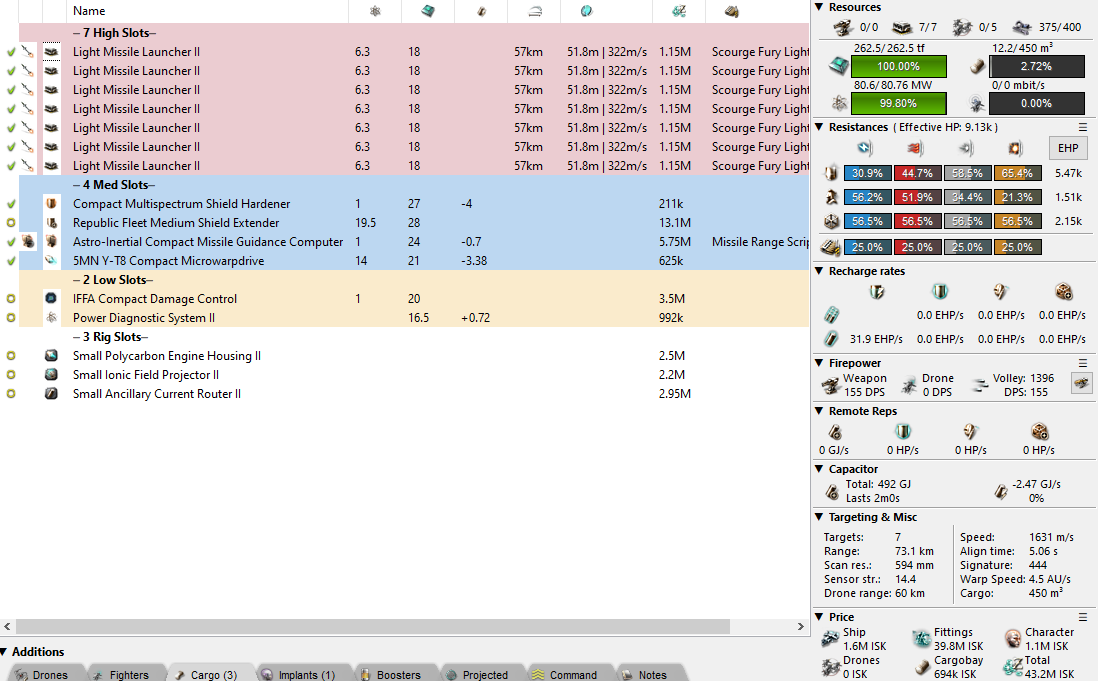Viewport: 1098px width, 681px height.
Task: Click the powergrid column header icon
Action: [375, 11]
